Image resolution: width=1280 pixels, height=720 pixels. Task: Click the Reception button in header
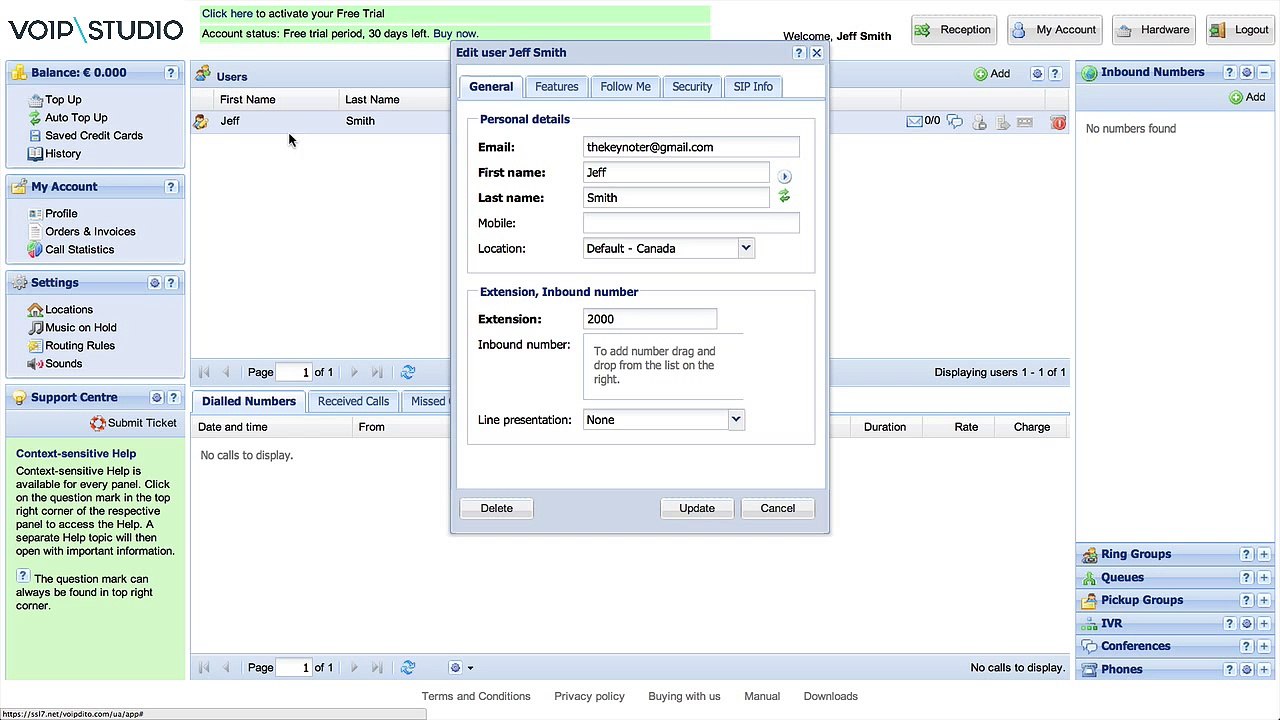952,30
